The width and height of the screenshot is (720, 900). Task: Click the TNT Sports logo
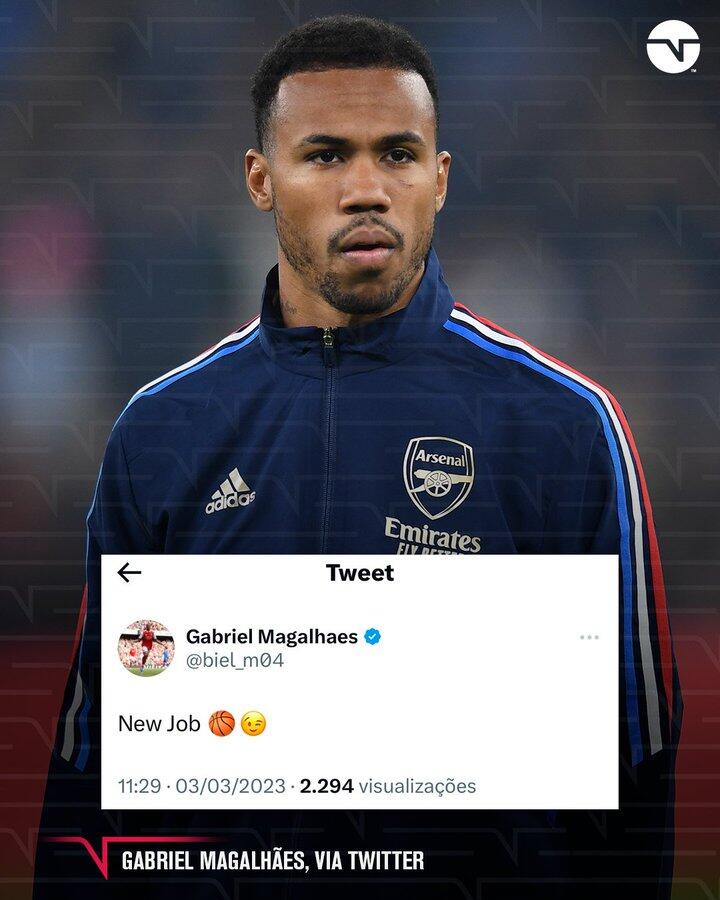tap(673, 46)
